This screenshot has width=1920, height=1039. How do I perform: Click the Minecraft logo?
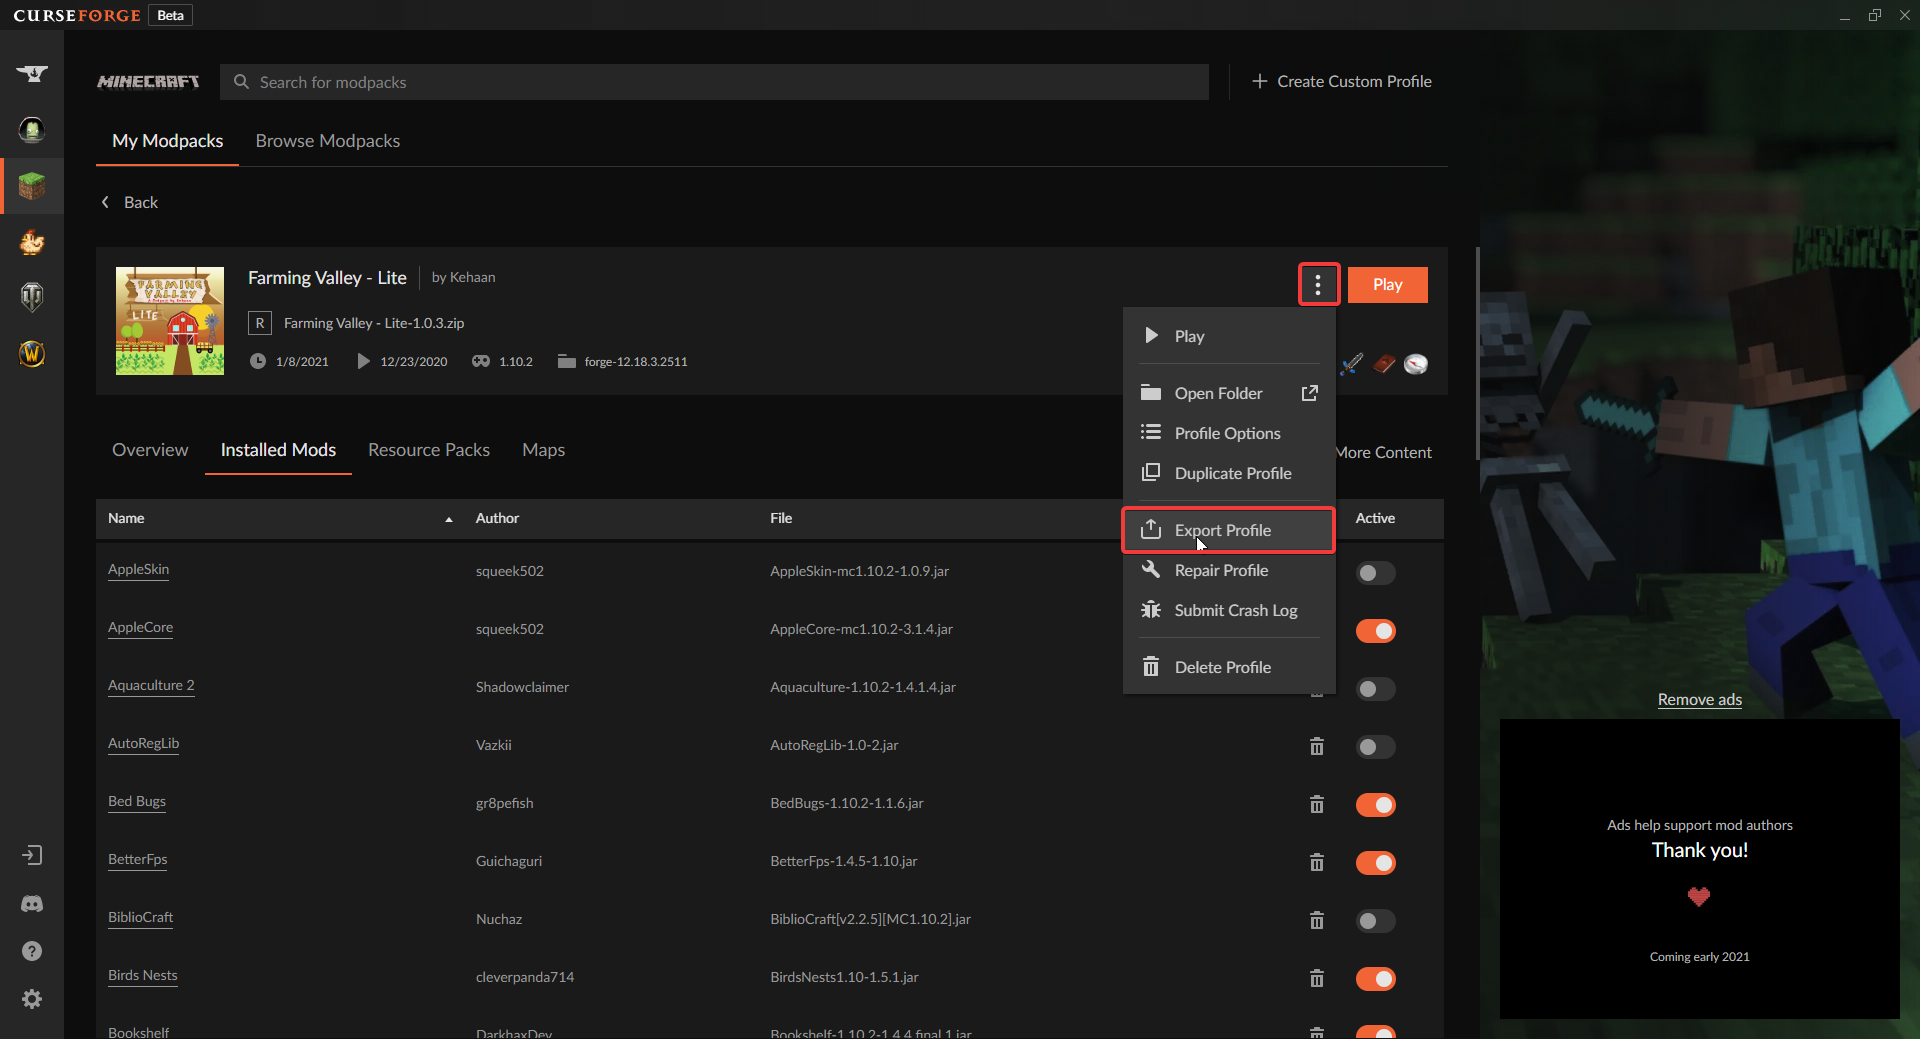click(148, 82)
